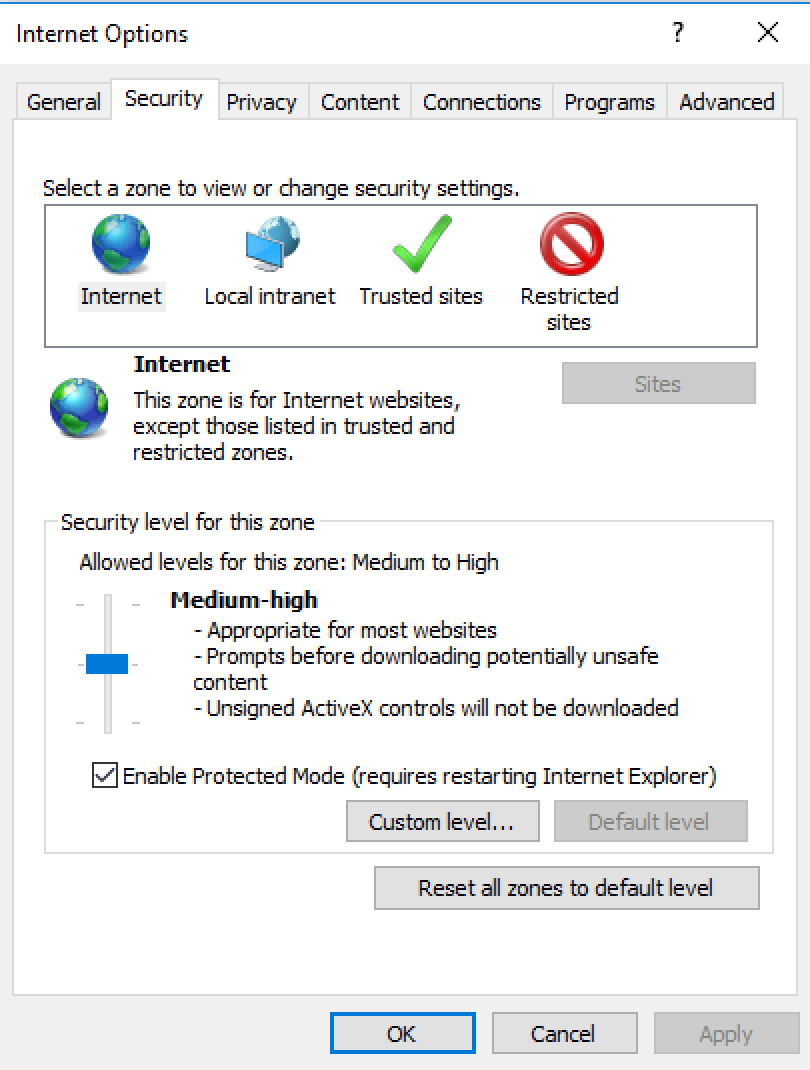810x1070 pixels.
Task: Open the Privacy tab
Action: 261,102
